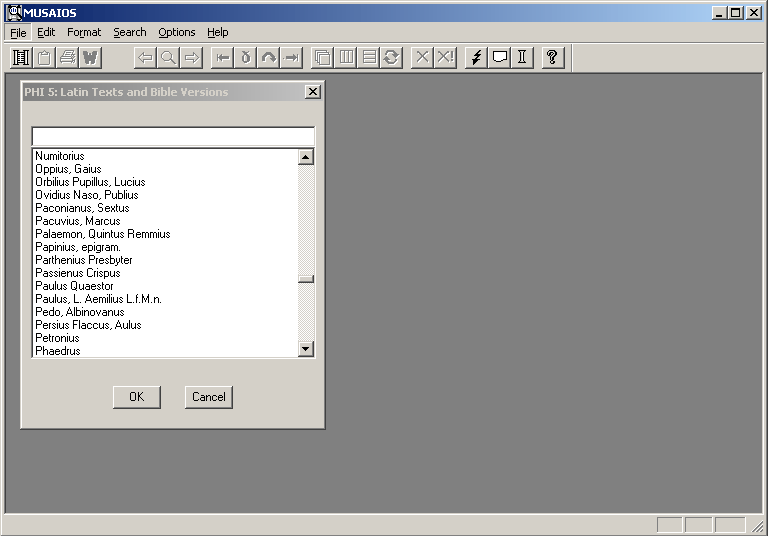Open the Format menu
This screenshot has height=536, width=768.
[x=84, y=32]
